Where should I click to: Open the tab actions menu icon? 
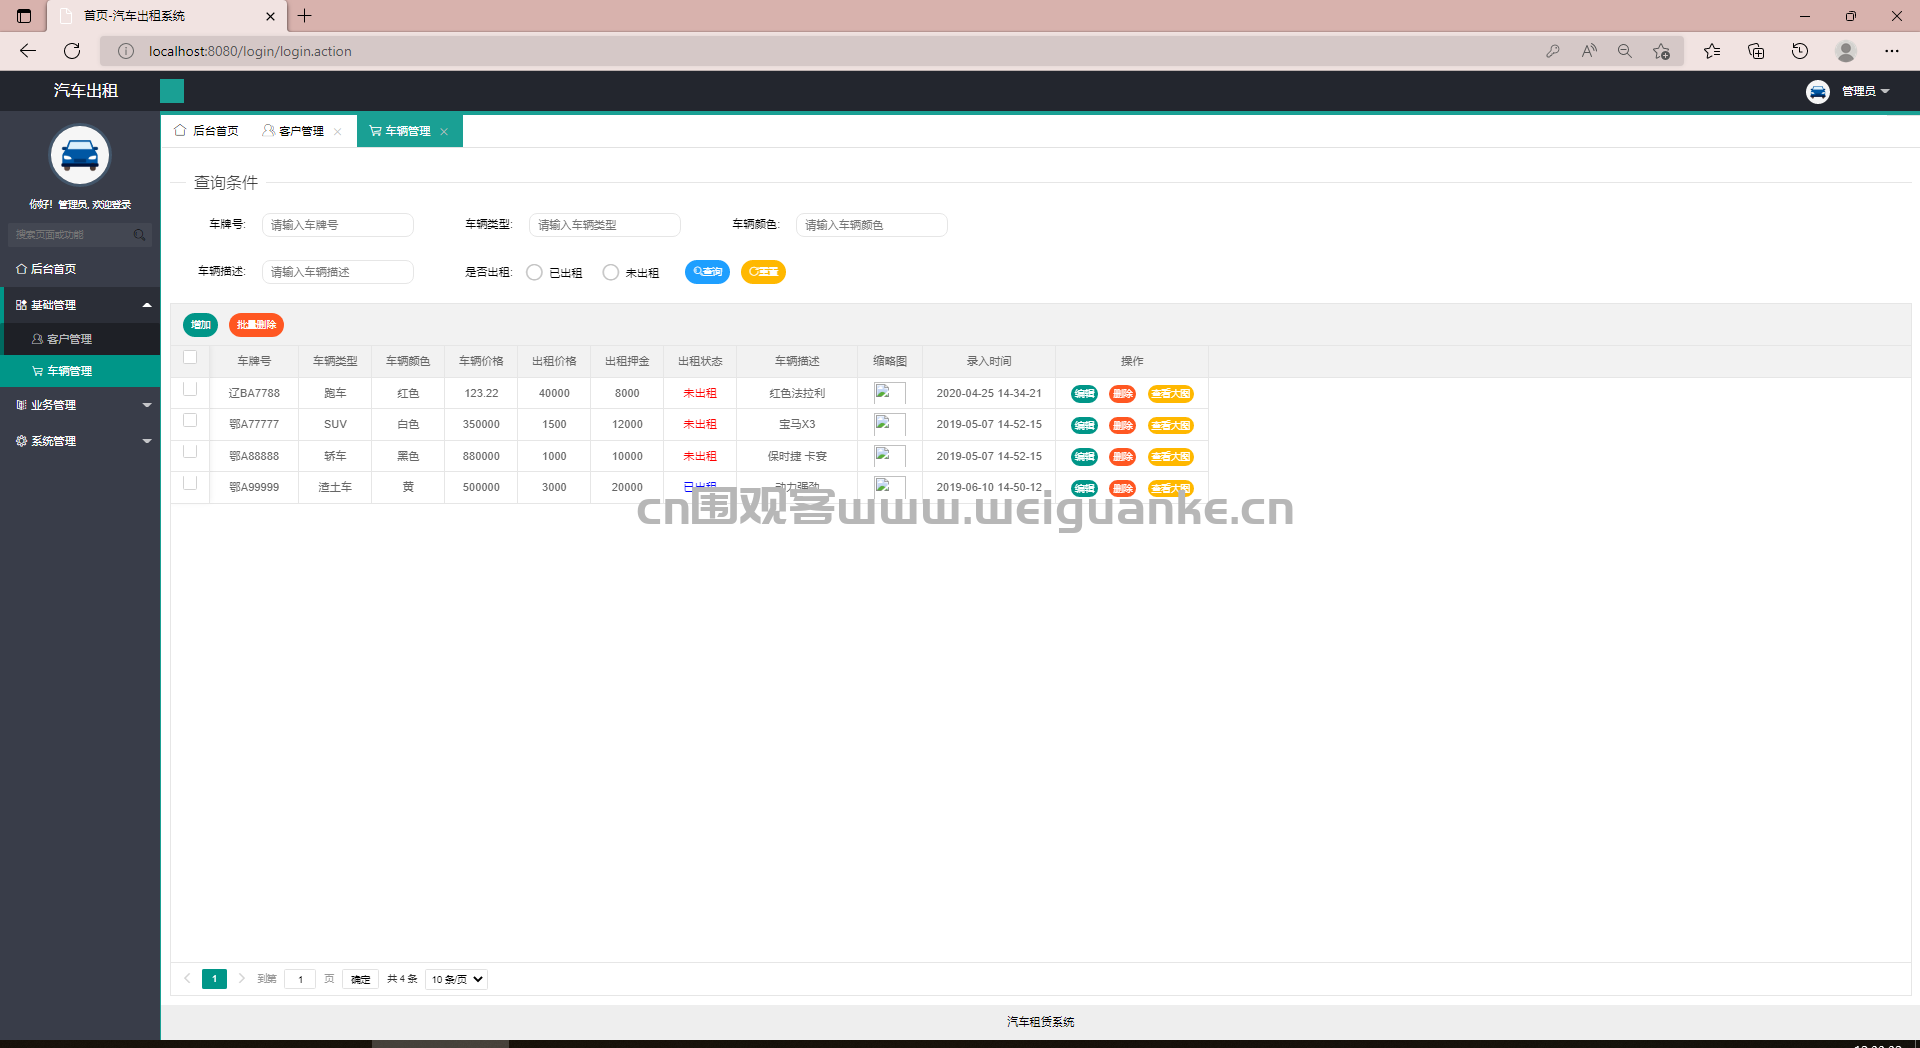pos(24,16)
